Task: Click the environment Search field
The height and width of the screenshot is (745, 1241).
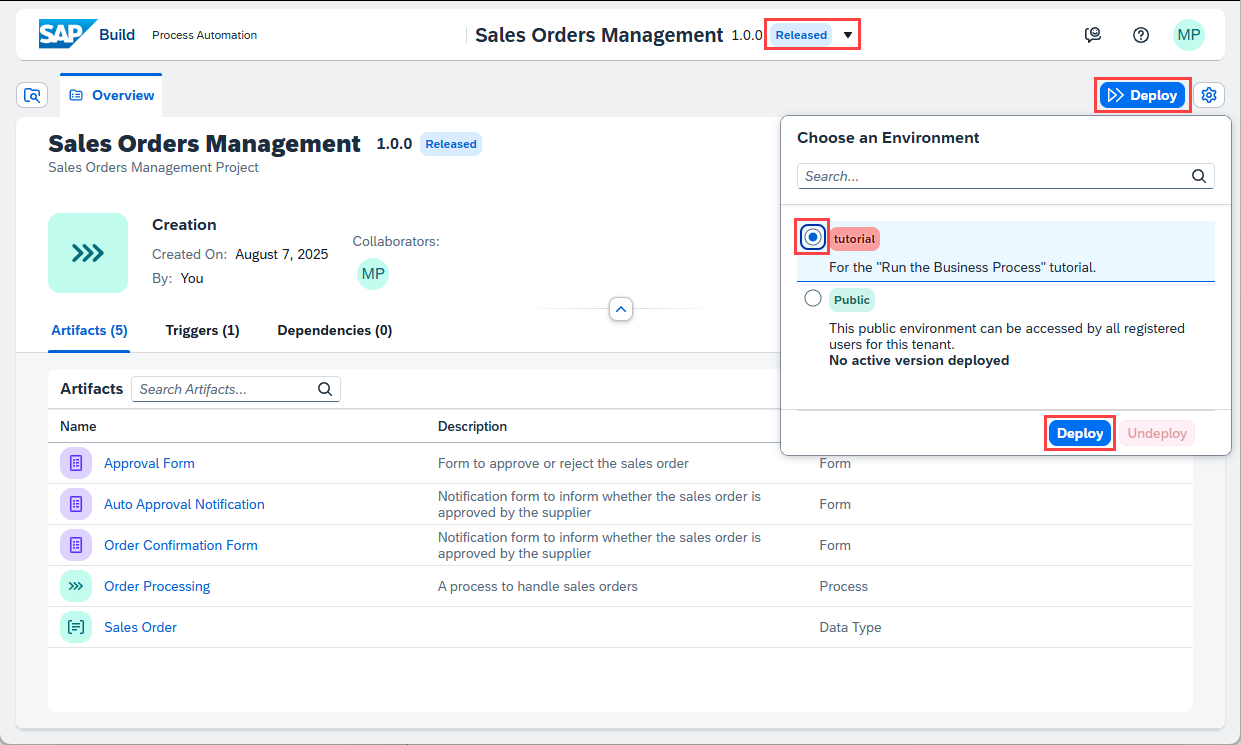Action: (x=1005, y=176)
